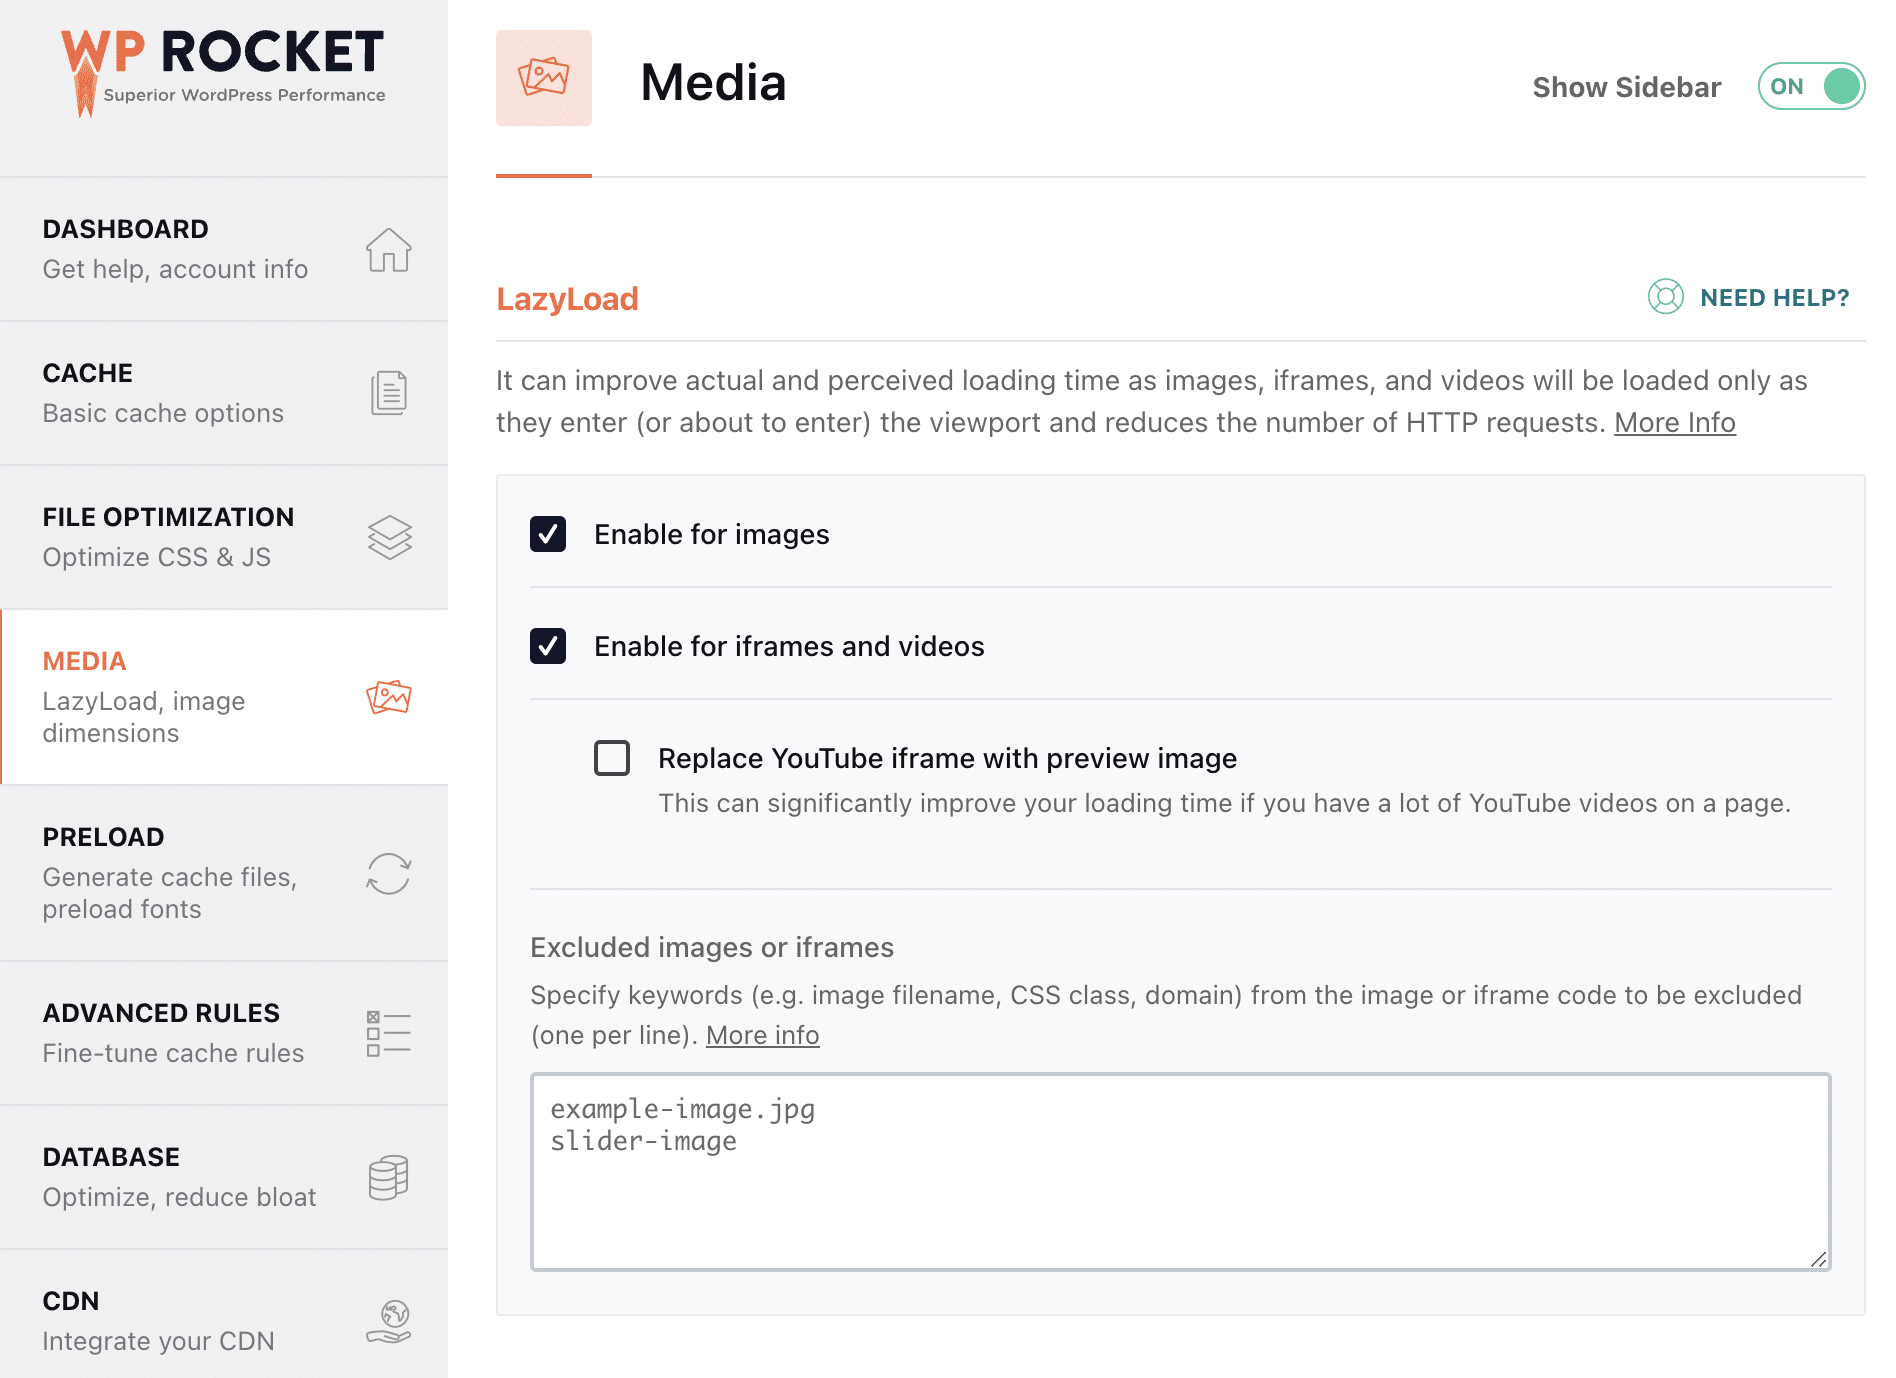The height and width of the screenshot is (1378, 1896).
Task: Uncheck Enable for images checkbox
Action: [548, 534]
